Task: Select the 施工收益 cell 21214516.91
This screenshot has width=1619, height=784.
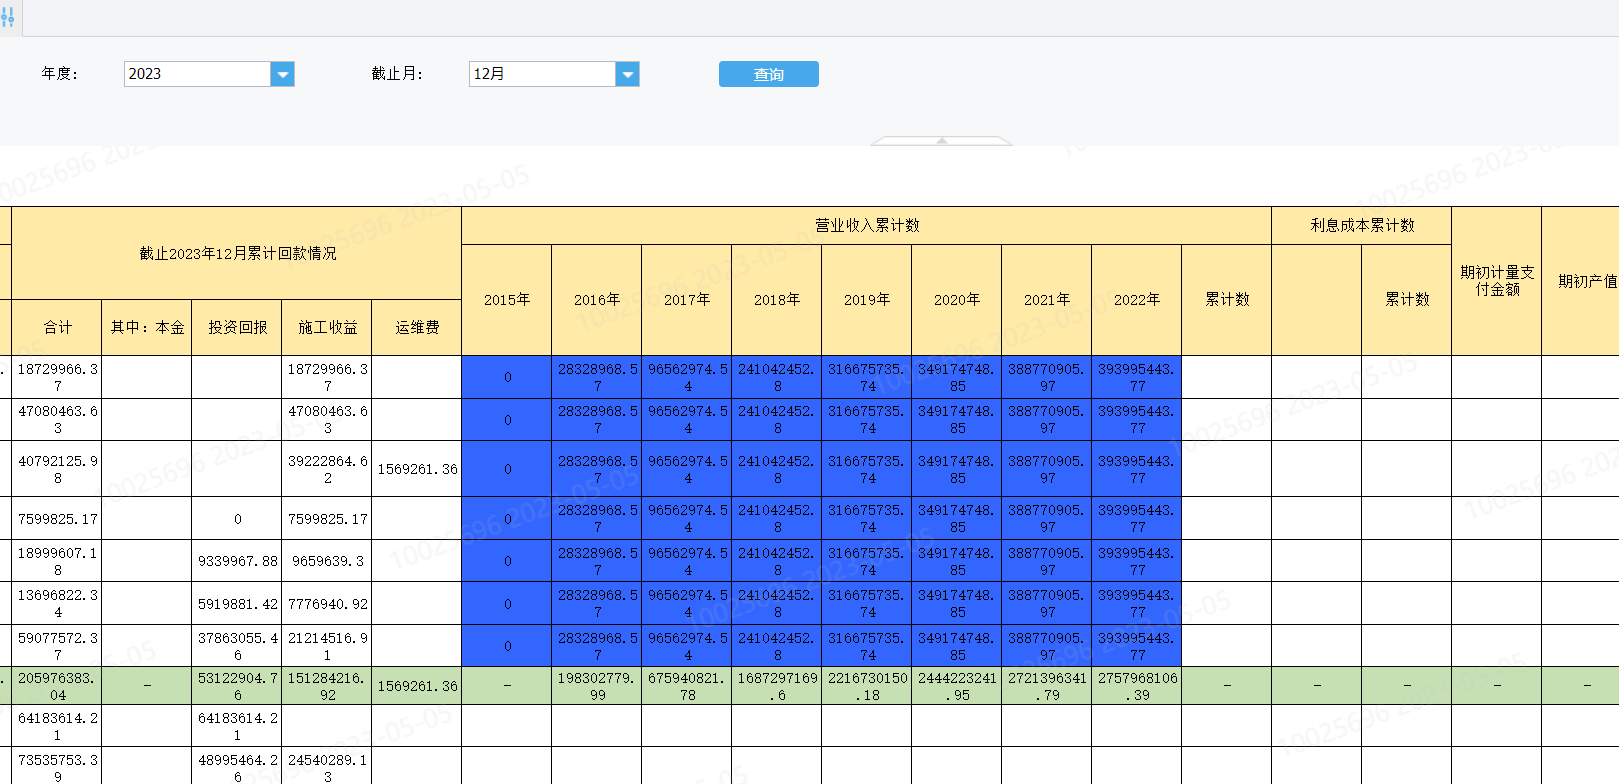Action: click(x=327, y=646)
